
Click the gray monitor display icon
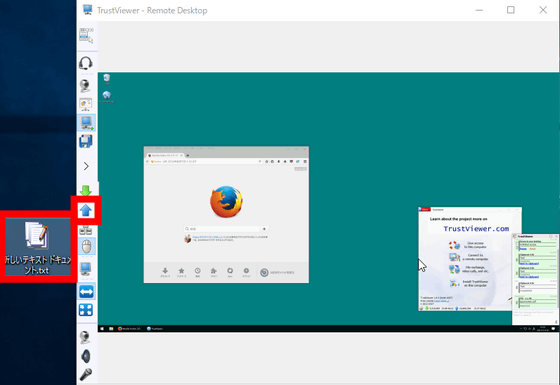[85, 269]
